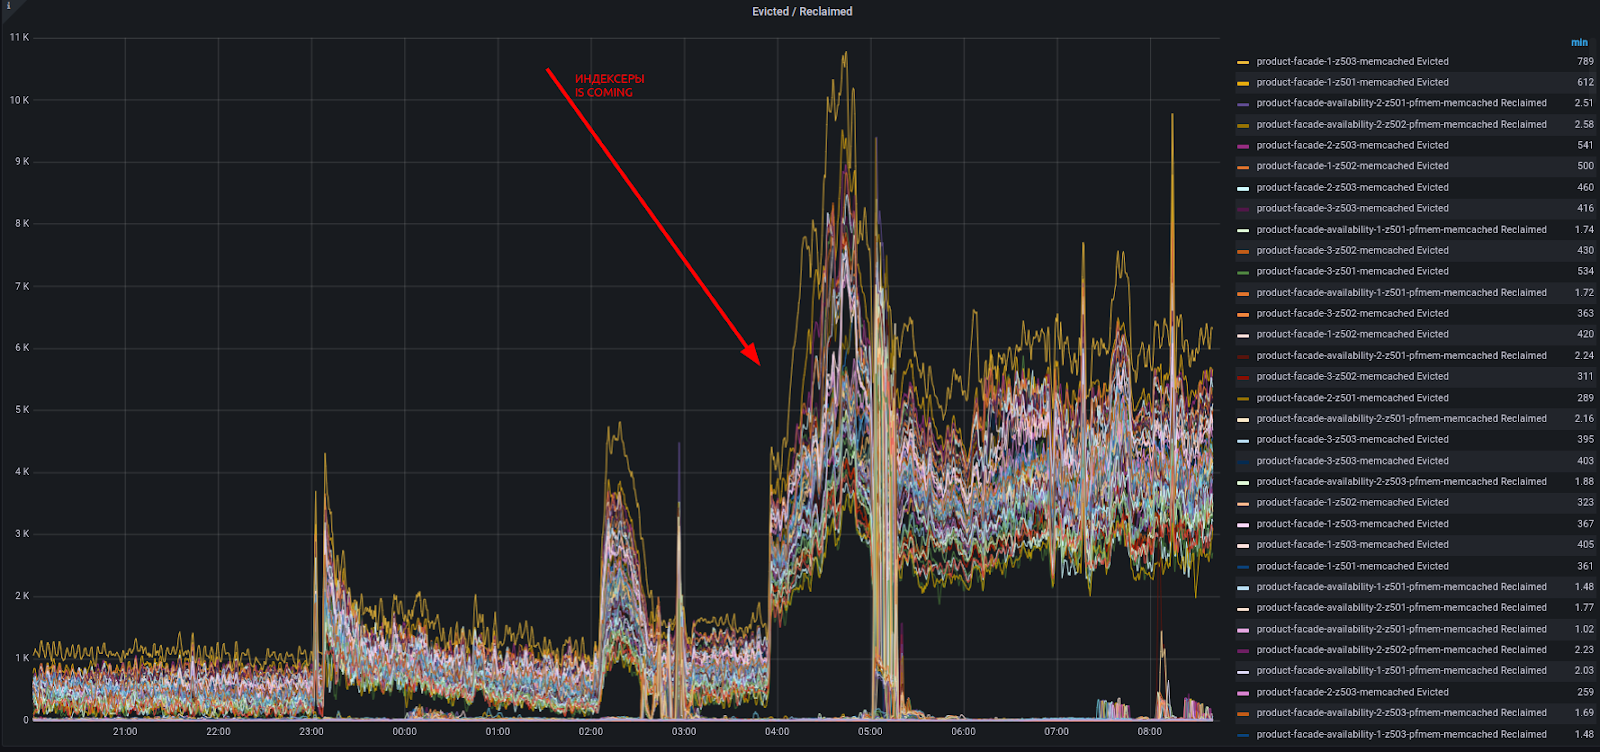Click the min value 416 in the legend
Viewport: 1600px width, 752px height.
pos(1586,208)
